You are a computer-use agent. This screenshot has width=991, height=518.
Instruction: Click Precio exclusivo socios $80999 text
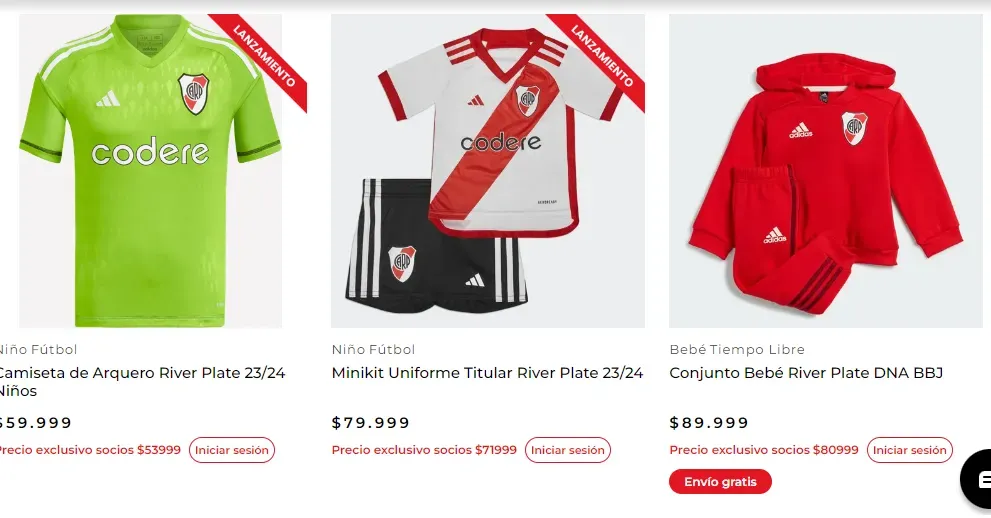click(x=764, y=450)
